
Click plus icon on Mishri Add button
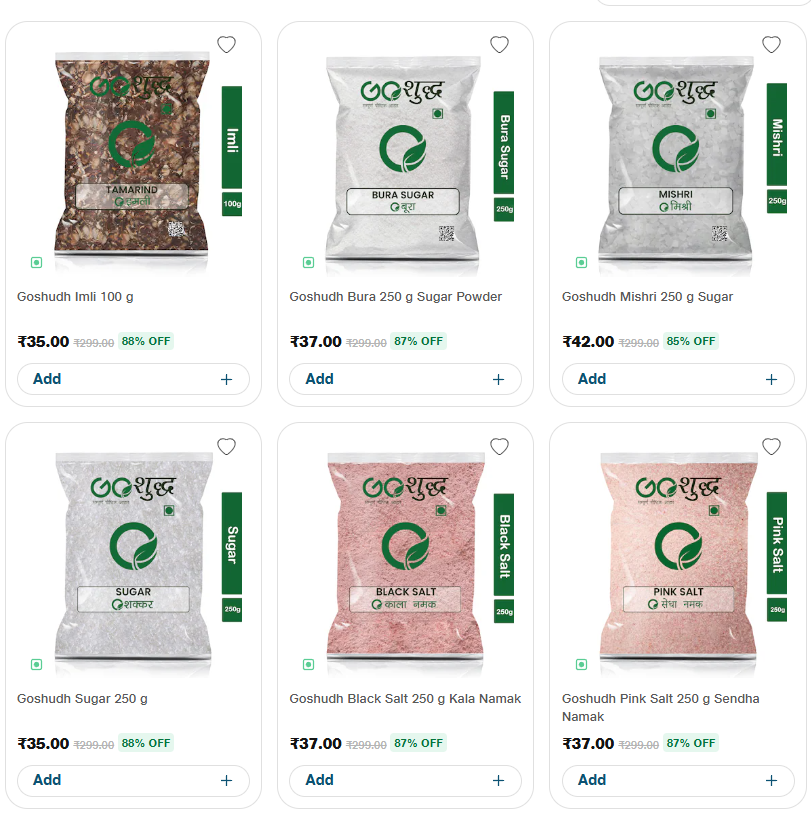(772, 379)
